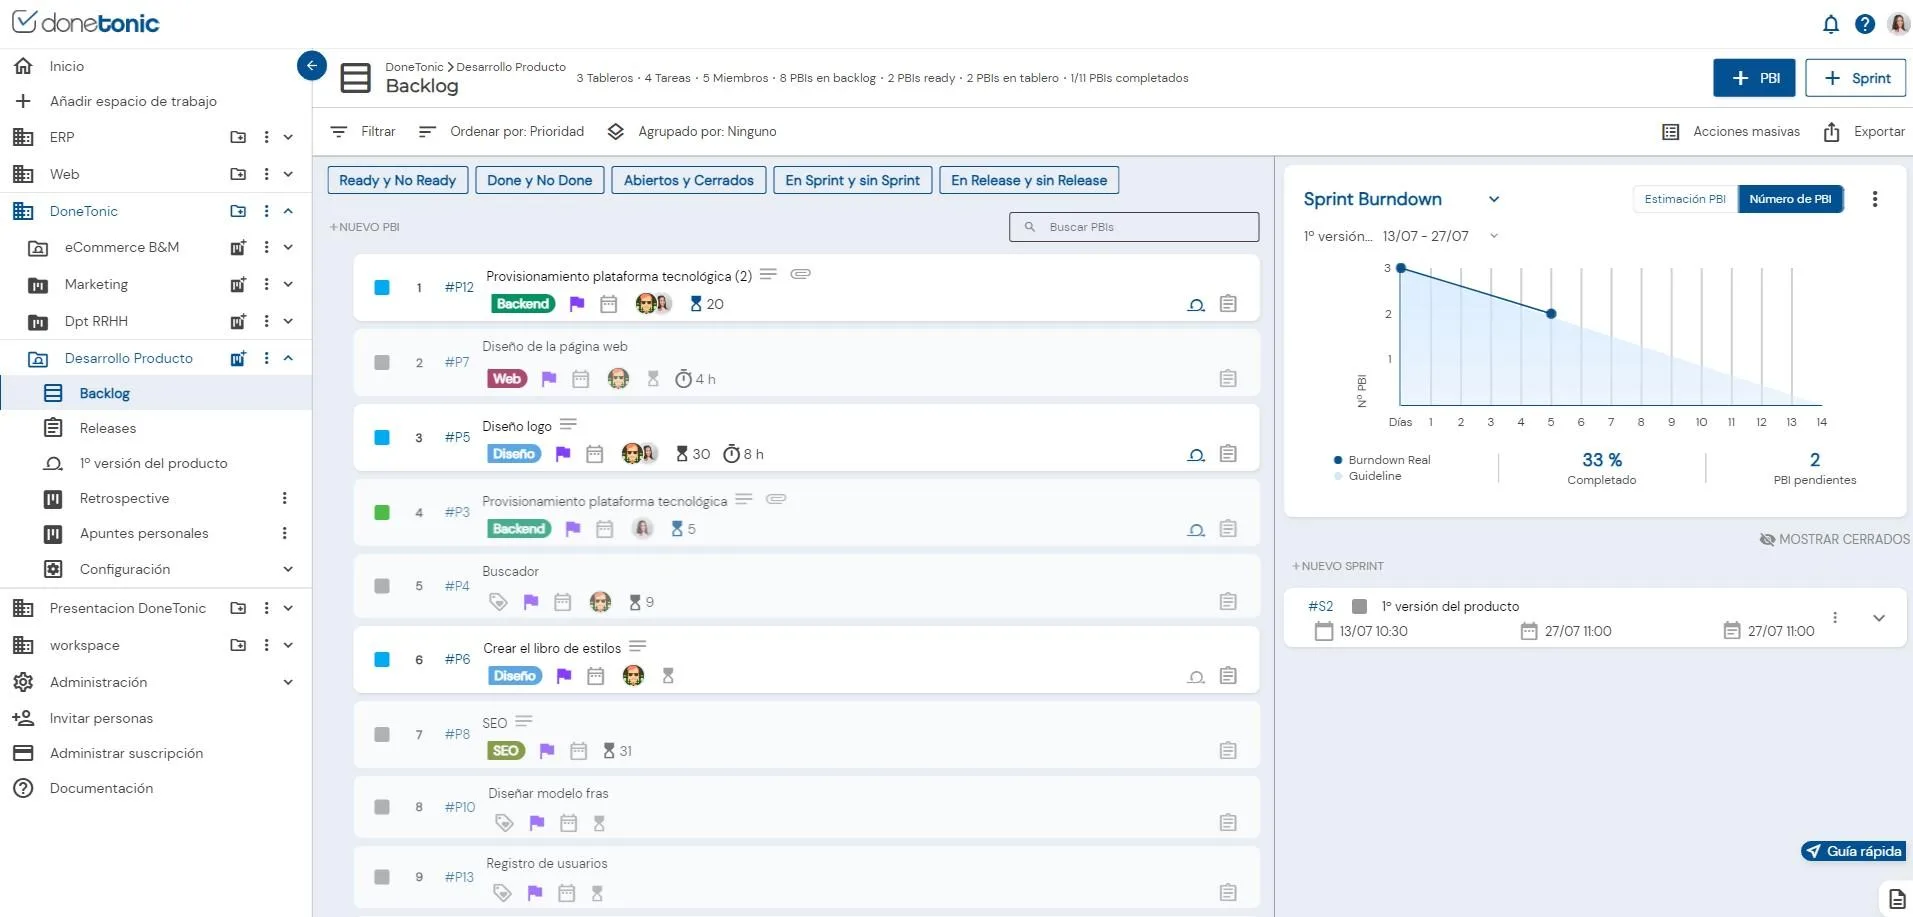Collapse sidebar with the blue arrow button

point(312,66)
